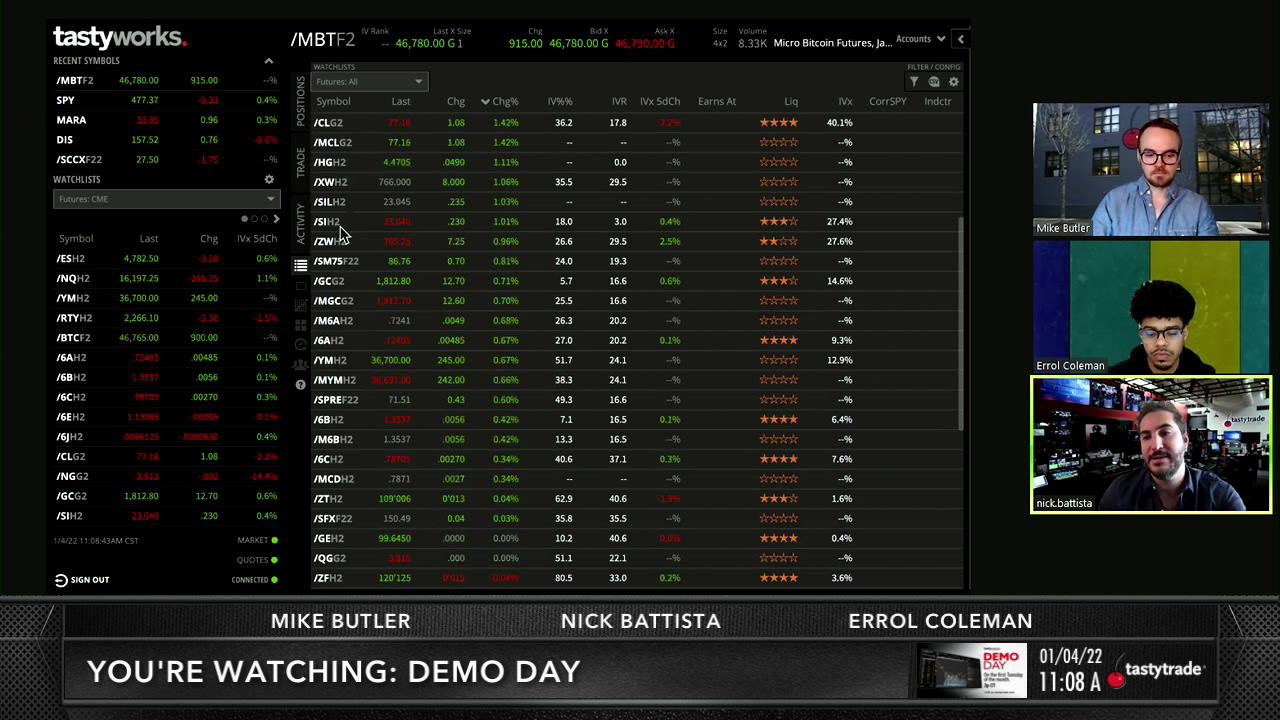Open the Futures: CME watchlist dropdown

point(165,199)
